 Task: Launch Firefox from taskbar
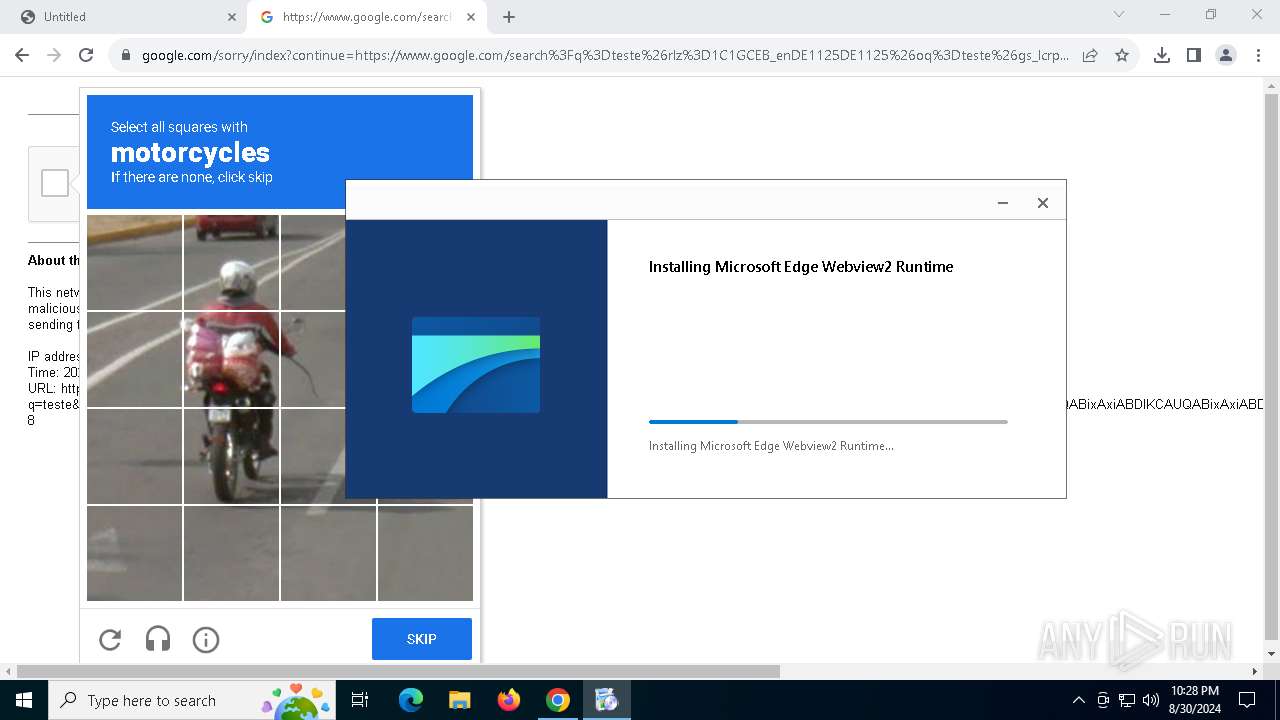point(509,700)
